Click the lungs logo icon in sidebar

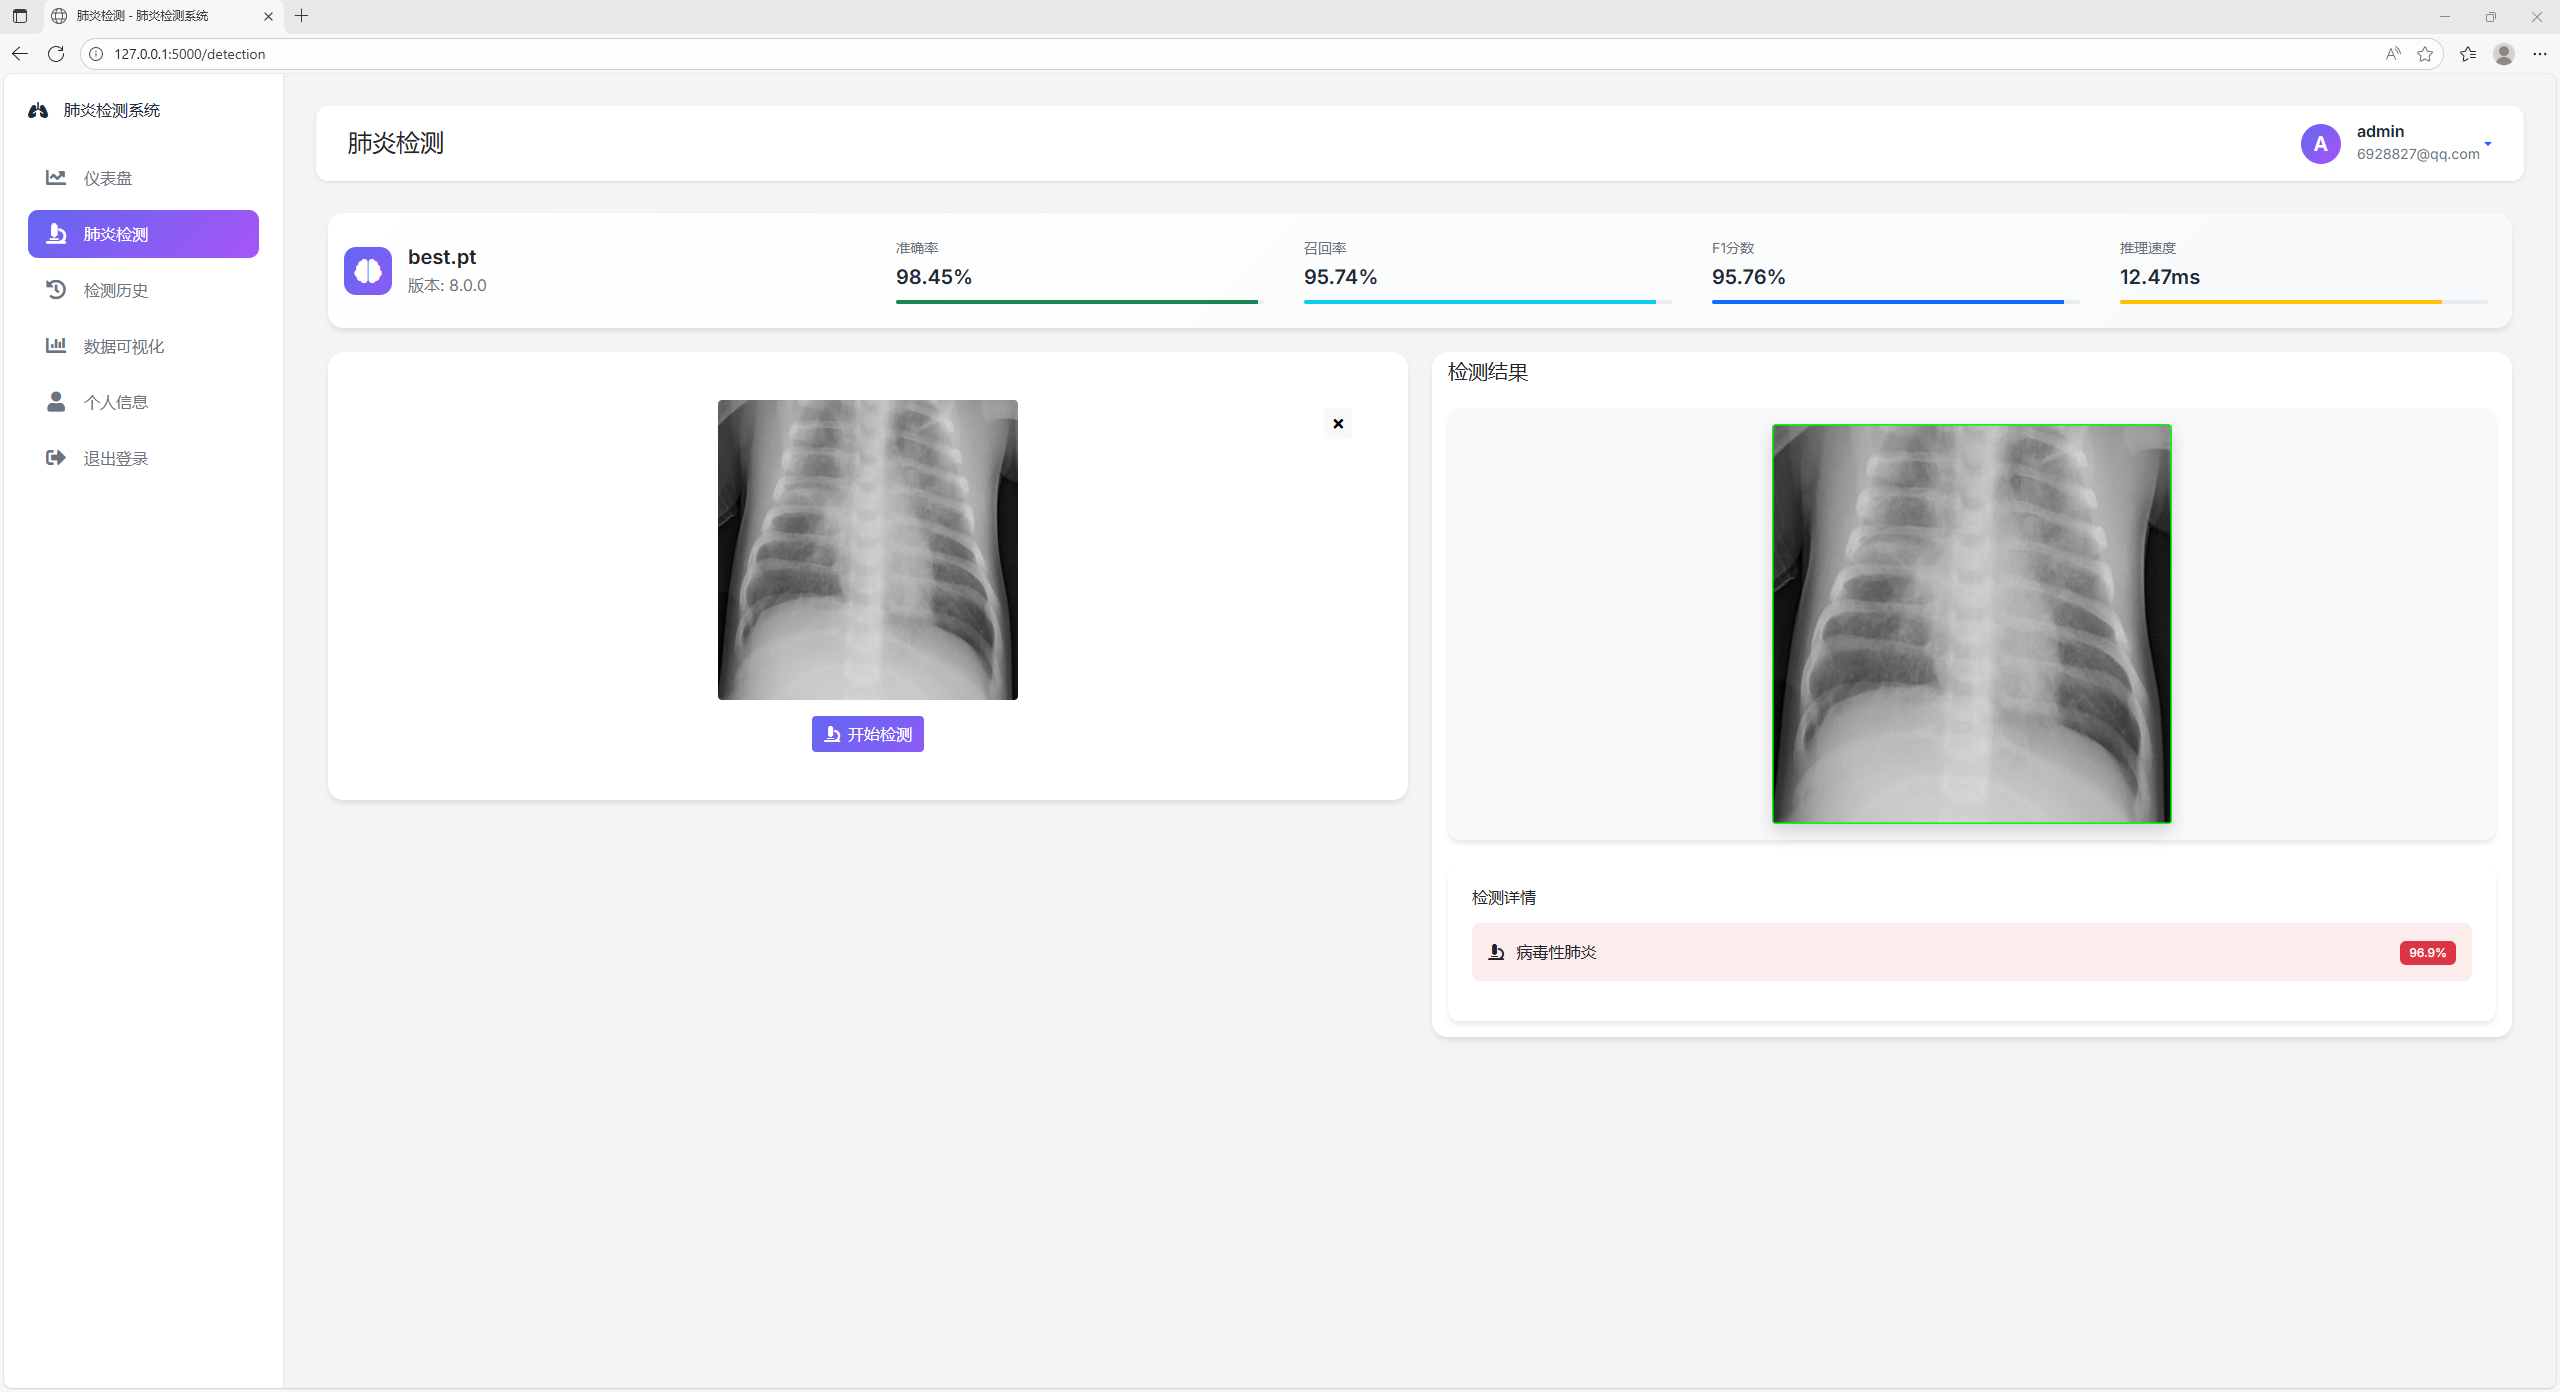pyautogui.click(x=38, y=111)
